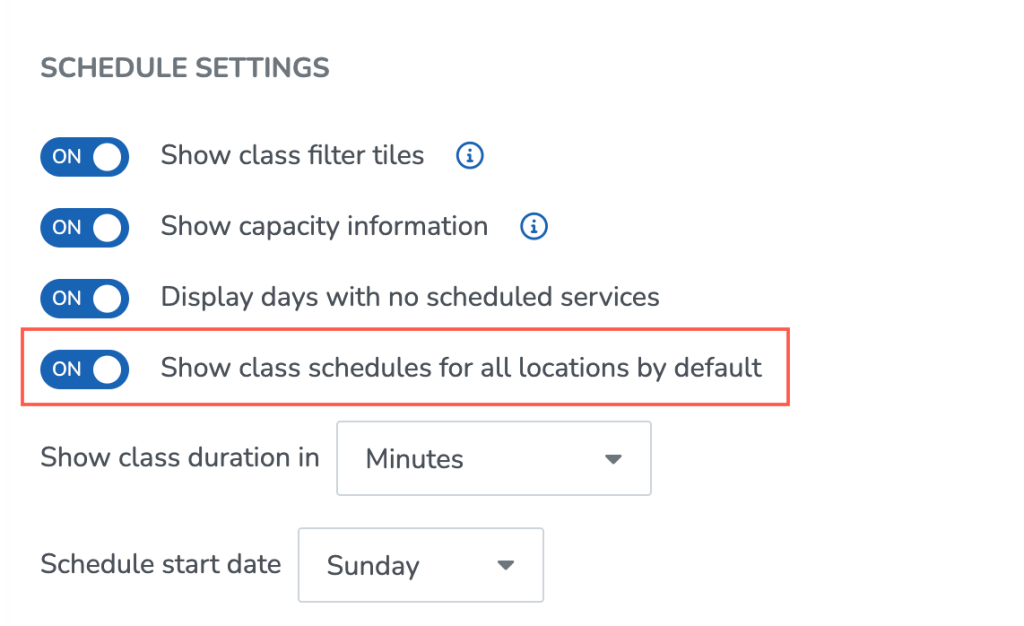Click the SCHEDULE SETTINGS heading
1024x626 pixels.
pyautogui.click(x=185, y=68)
